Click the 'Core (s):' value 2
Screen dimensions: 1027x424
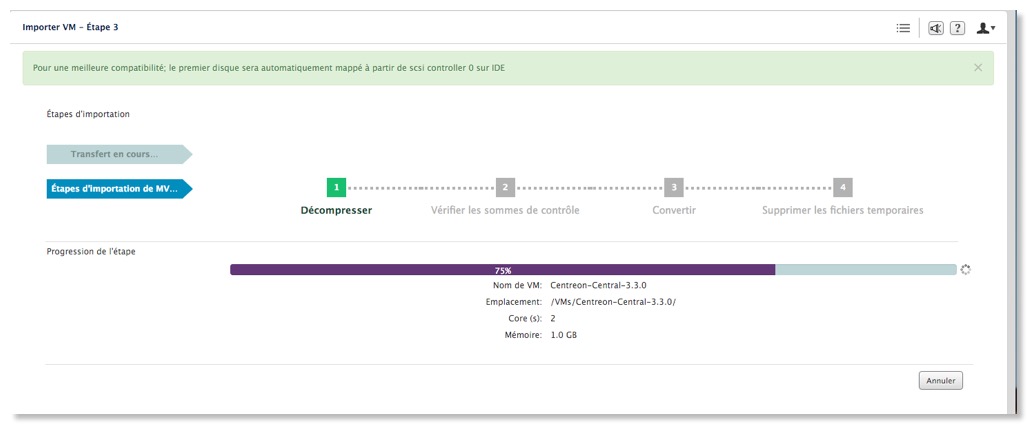(x=553, y=318)
